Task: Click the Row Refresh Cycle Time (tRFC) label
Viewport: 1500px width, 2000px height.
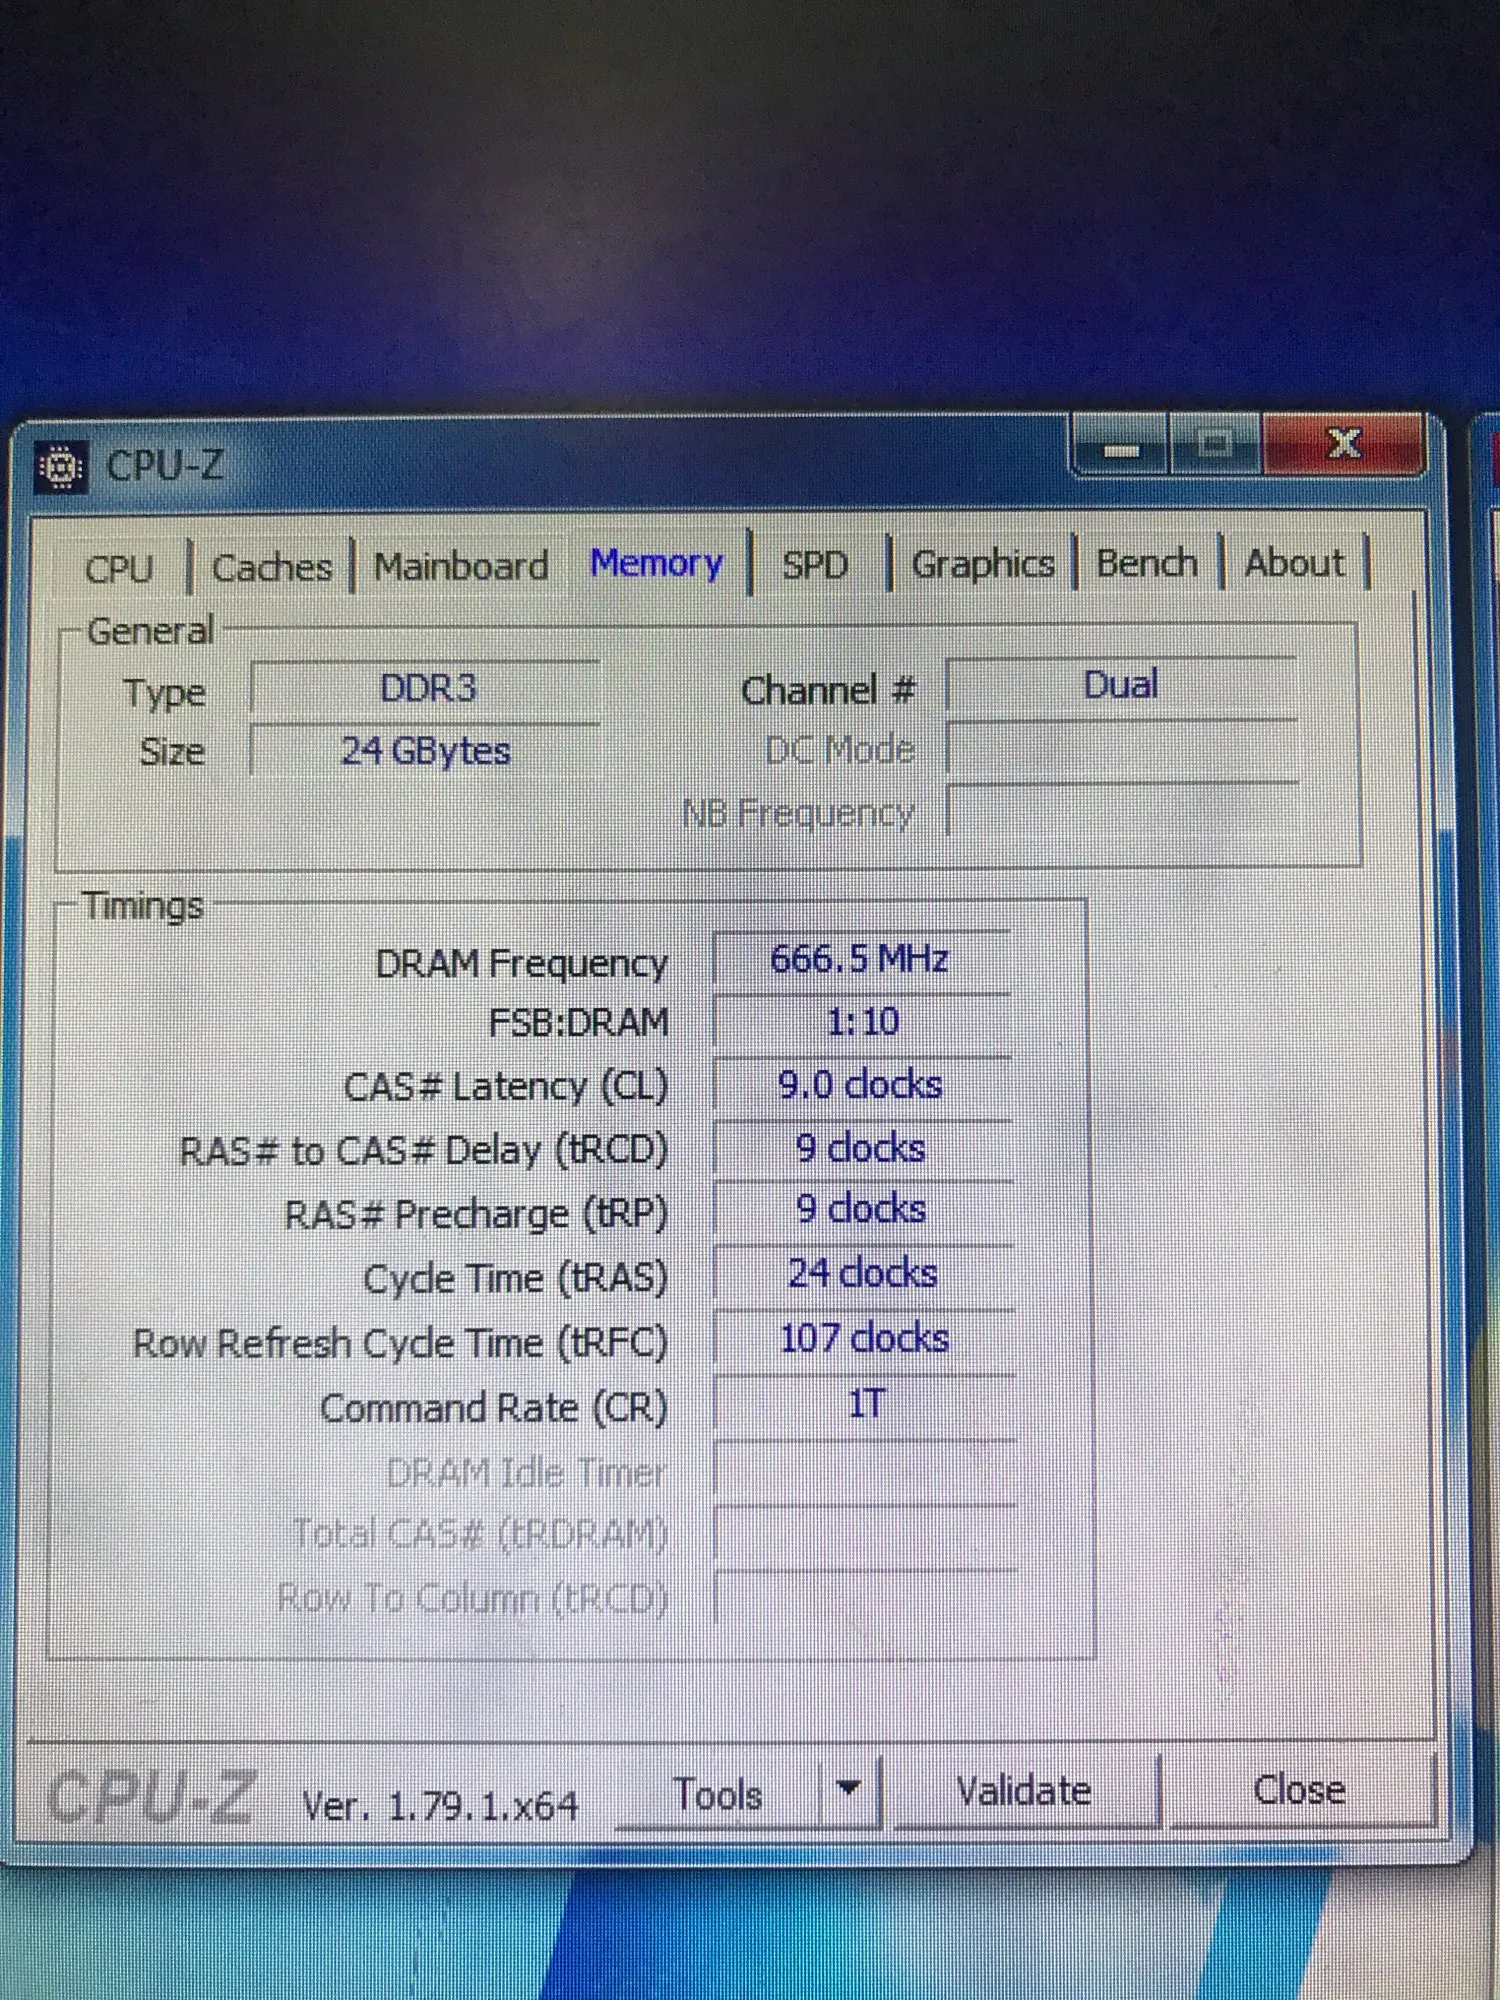Action: [400, 1343]
